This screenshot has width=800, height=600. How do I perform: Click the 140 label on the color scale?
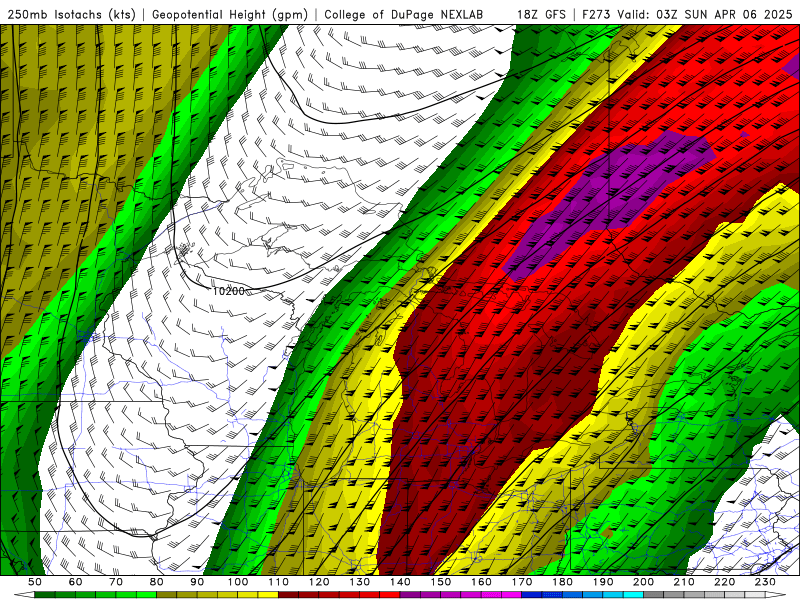click(400, 582)
